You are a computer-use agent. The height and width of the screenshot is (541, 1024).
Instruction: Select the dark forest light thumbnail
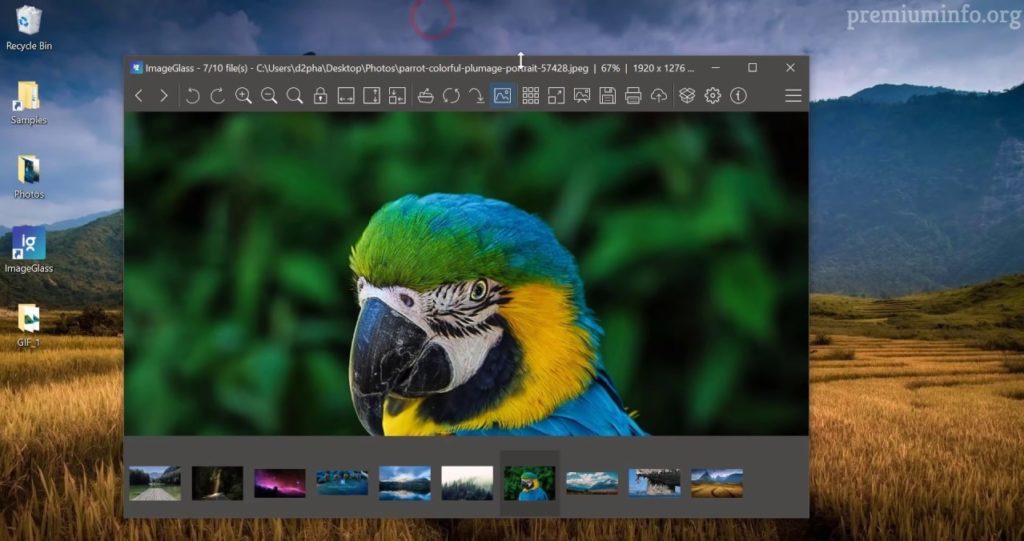217,483
